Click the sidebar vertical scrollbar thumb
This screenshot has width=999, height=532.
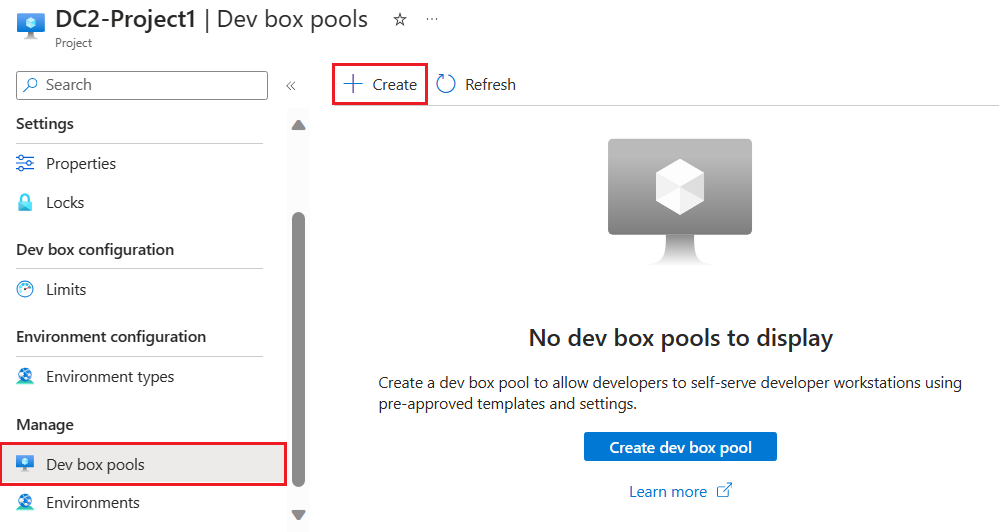pyautogui.click(x=298, y=349)
